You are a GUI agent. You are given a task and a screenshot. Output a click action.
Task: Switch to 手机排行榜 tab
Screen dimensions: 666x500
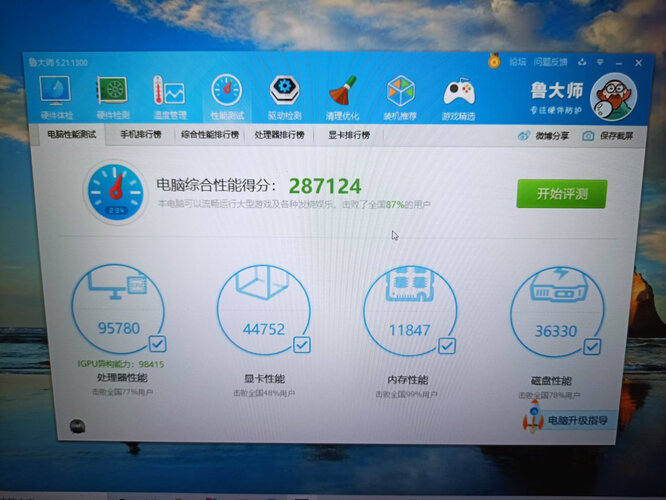(141, 135)
